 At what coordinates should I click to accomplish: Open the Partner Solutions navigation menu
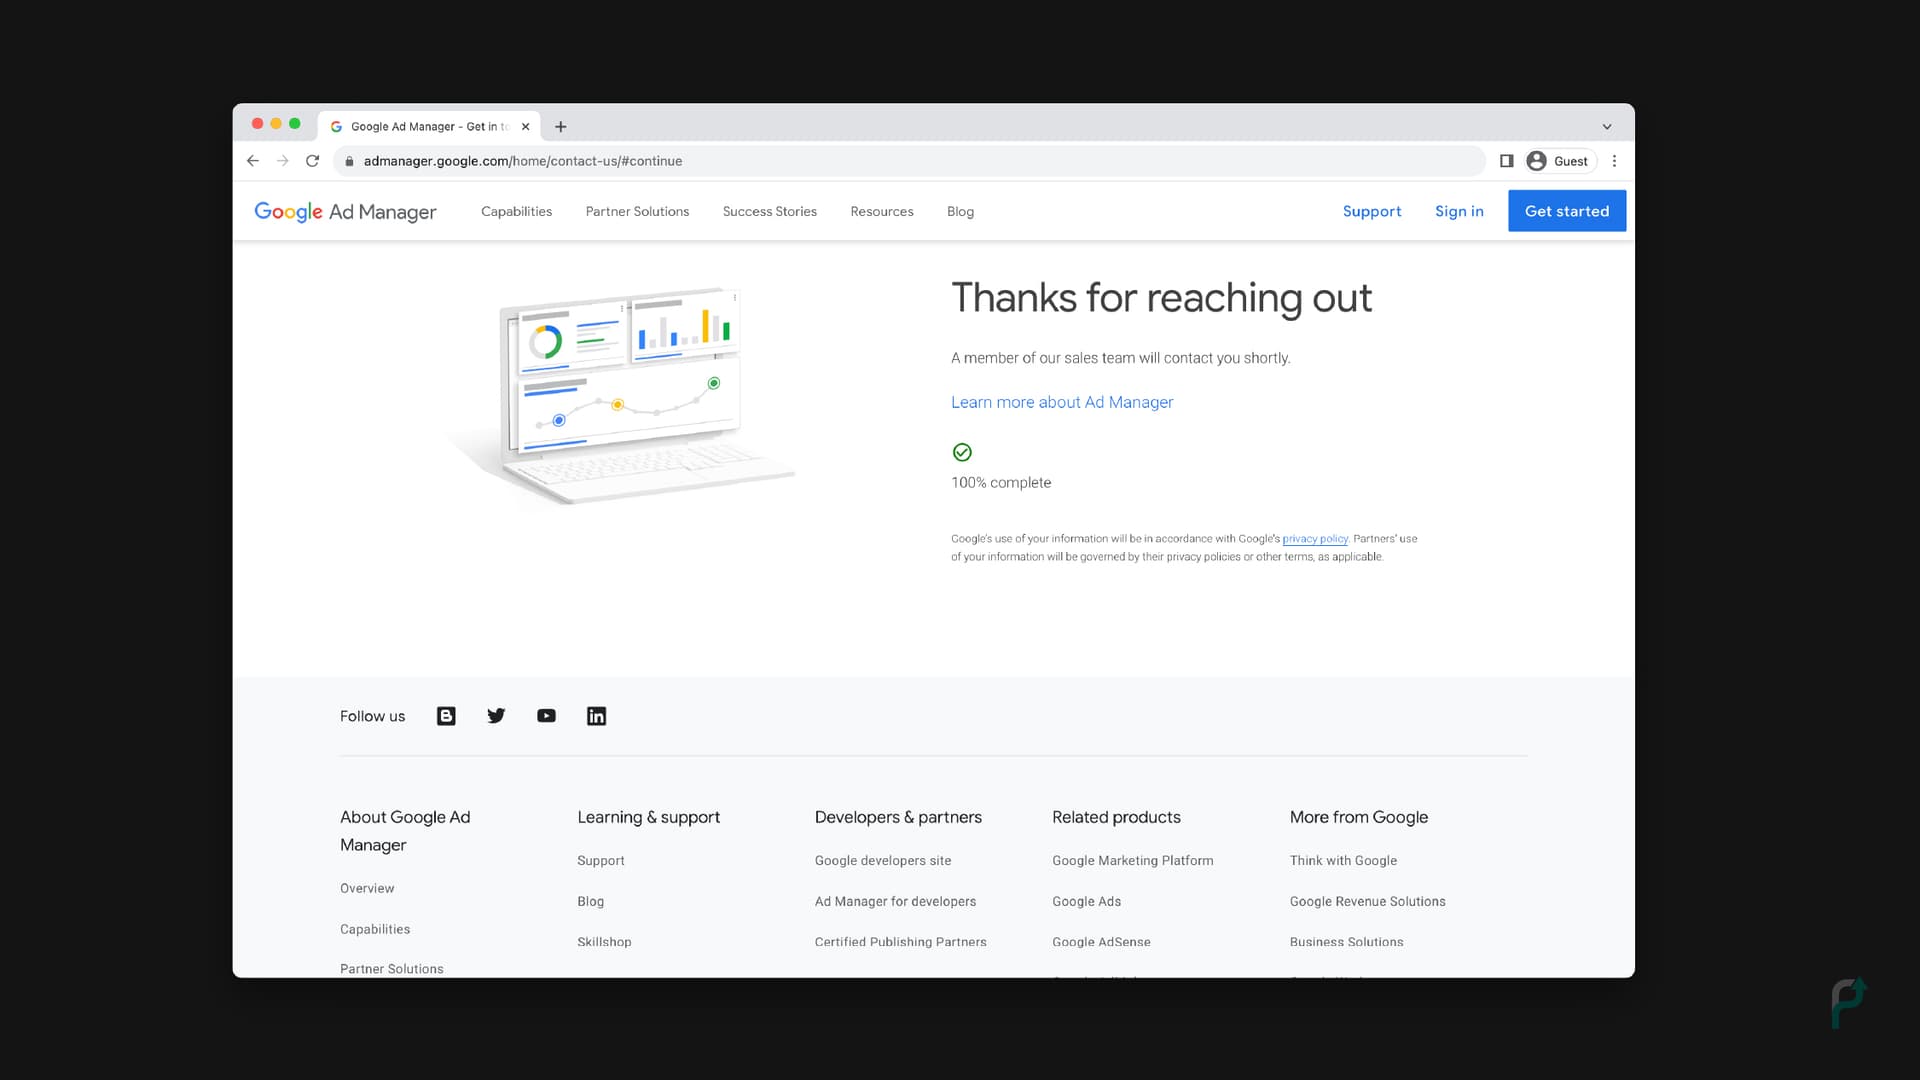tap(637, 212)
